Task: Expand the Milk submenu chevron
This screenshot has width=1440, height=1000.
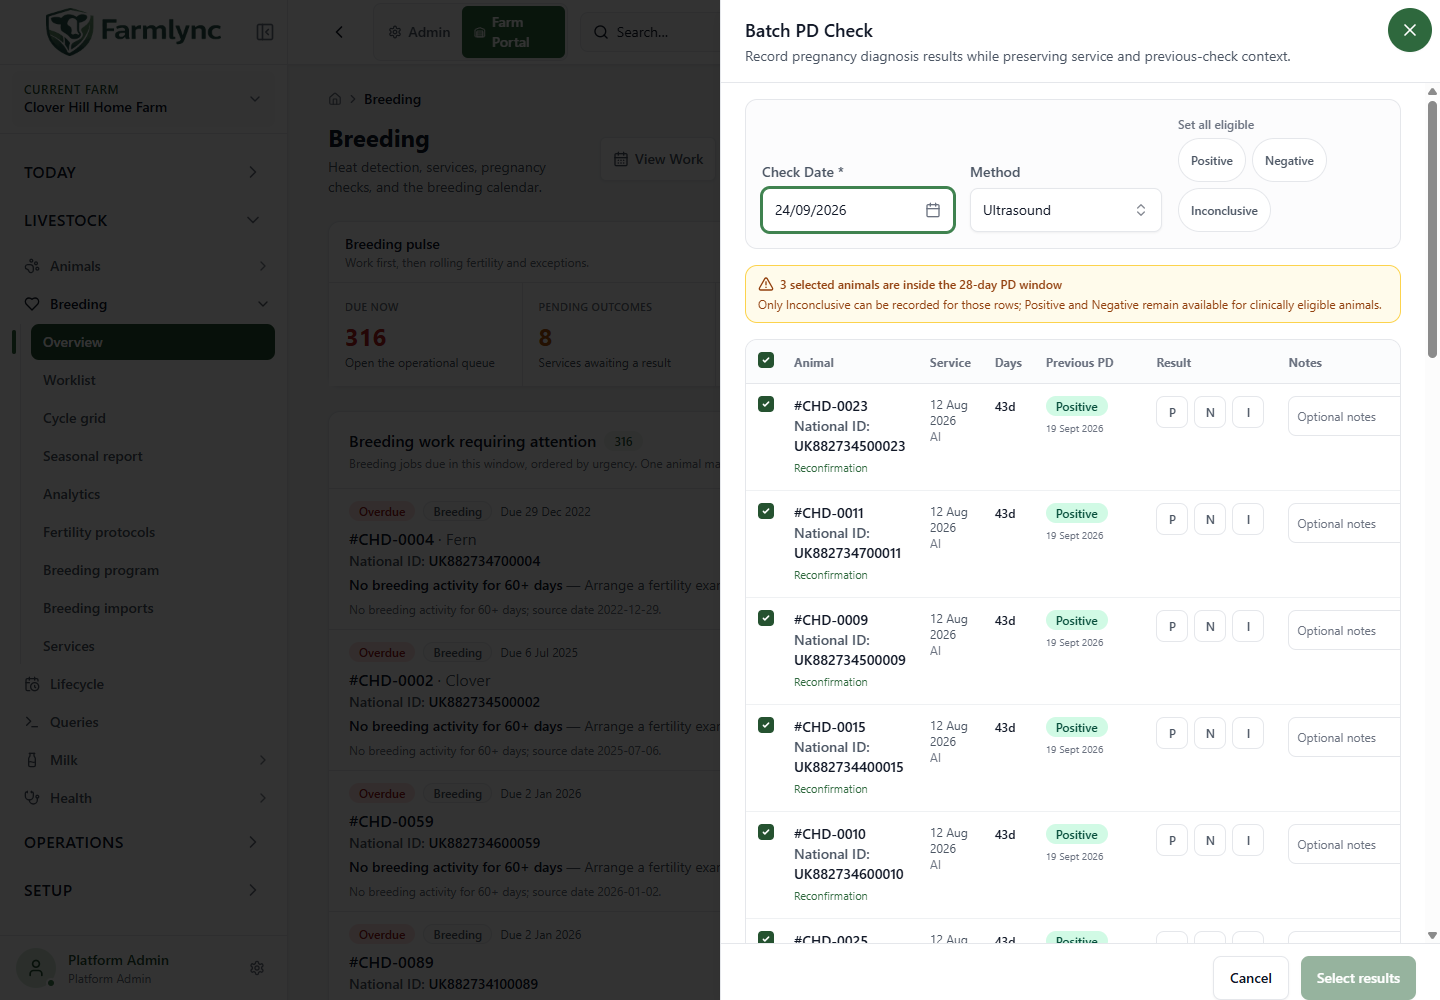Action: point(263,760)
